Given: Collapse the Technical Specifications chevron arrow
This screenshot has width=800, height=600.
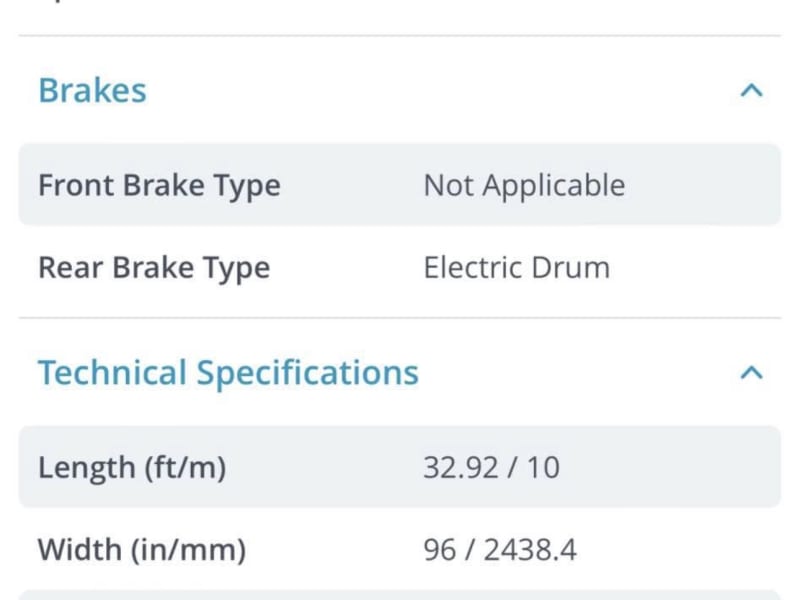Looking at the screenshot, I should [751, 373].
